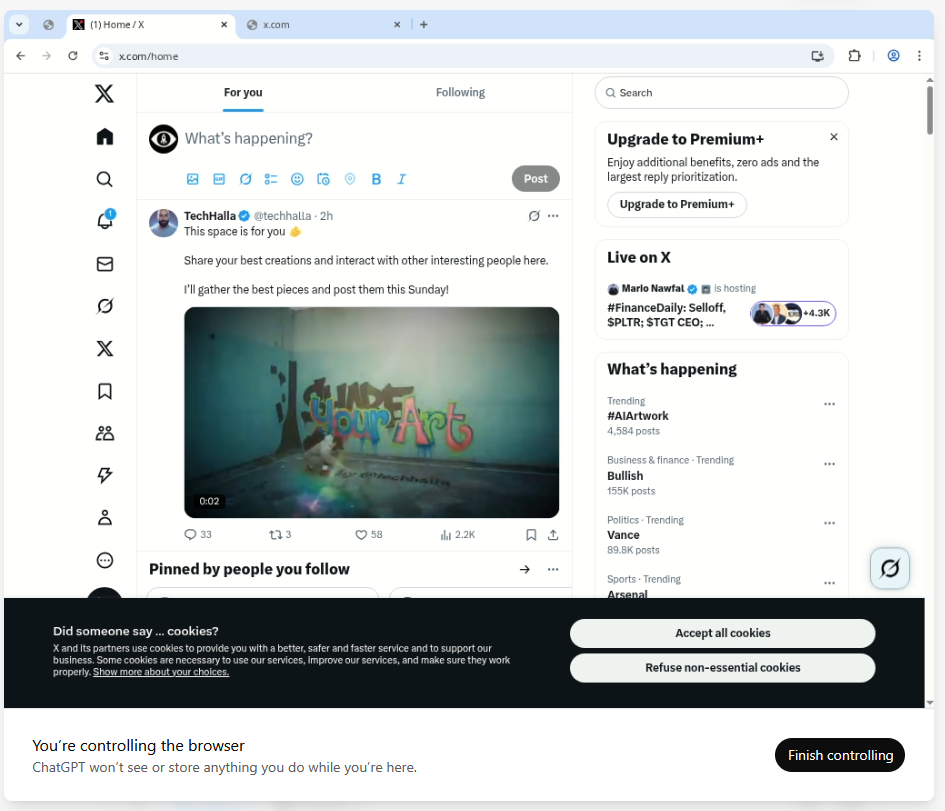Open Explore search icon in sidebar
This screenshot has width=945, height=811.
[105, 179]
